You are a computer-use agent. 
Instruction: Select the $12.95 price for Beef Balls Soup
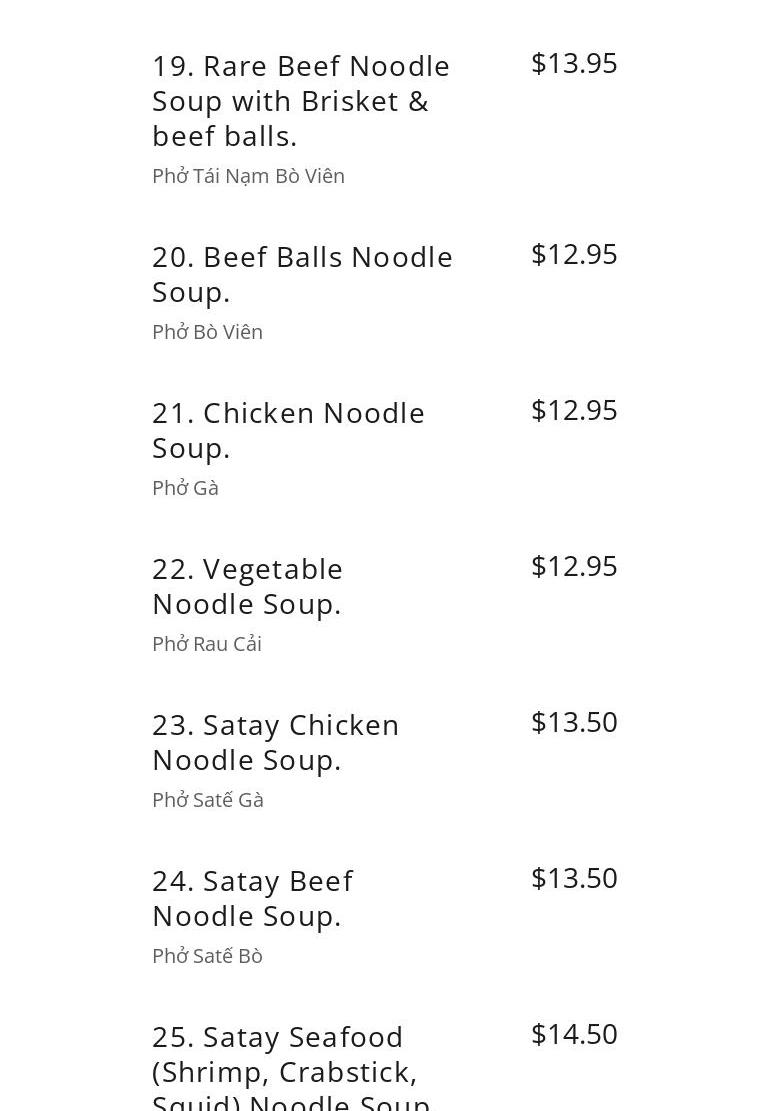coord(574,254)
